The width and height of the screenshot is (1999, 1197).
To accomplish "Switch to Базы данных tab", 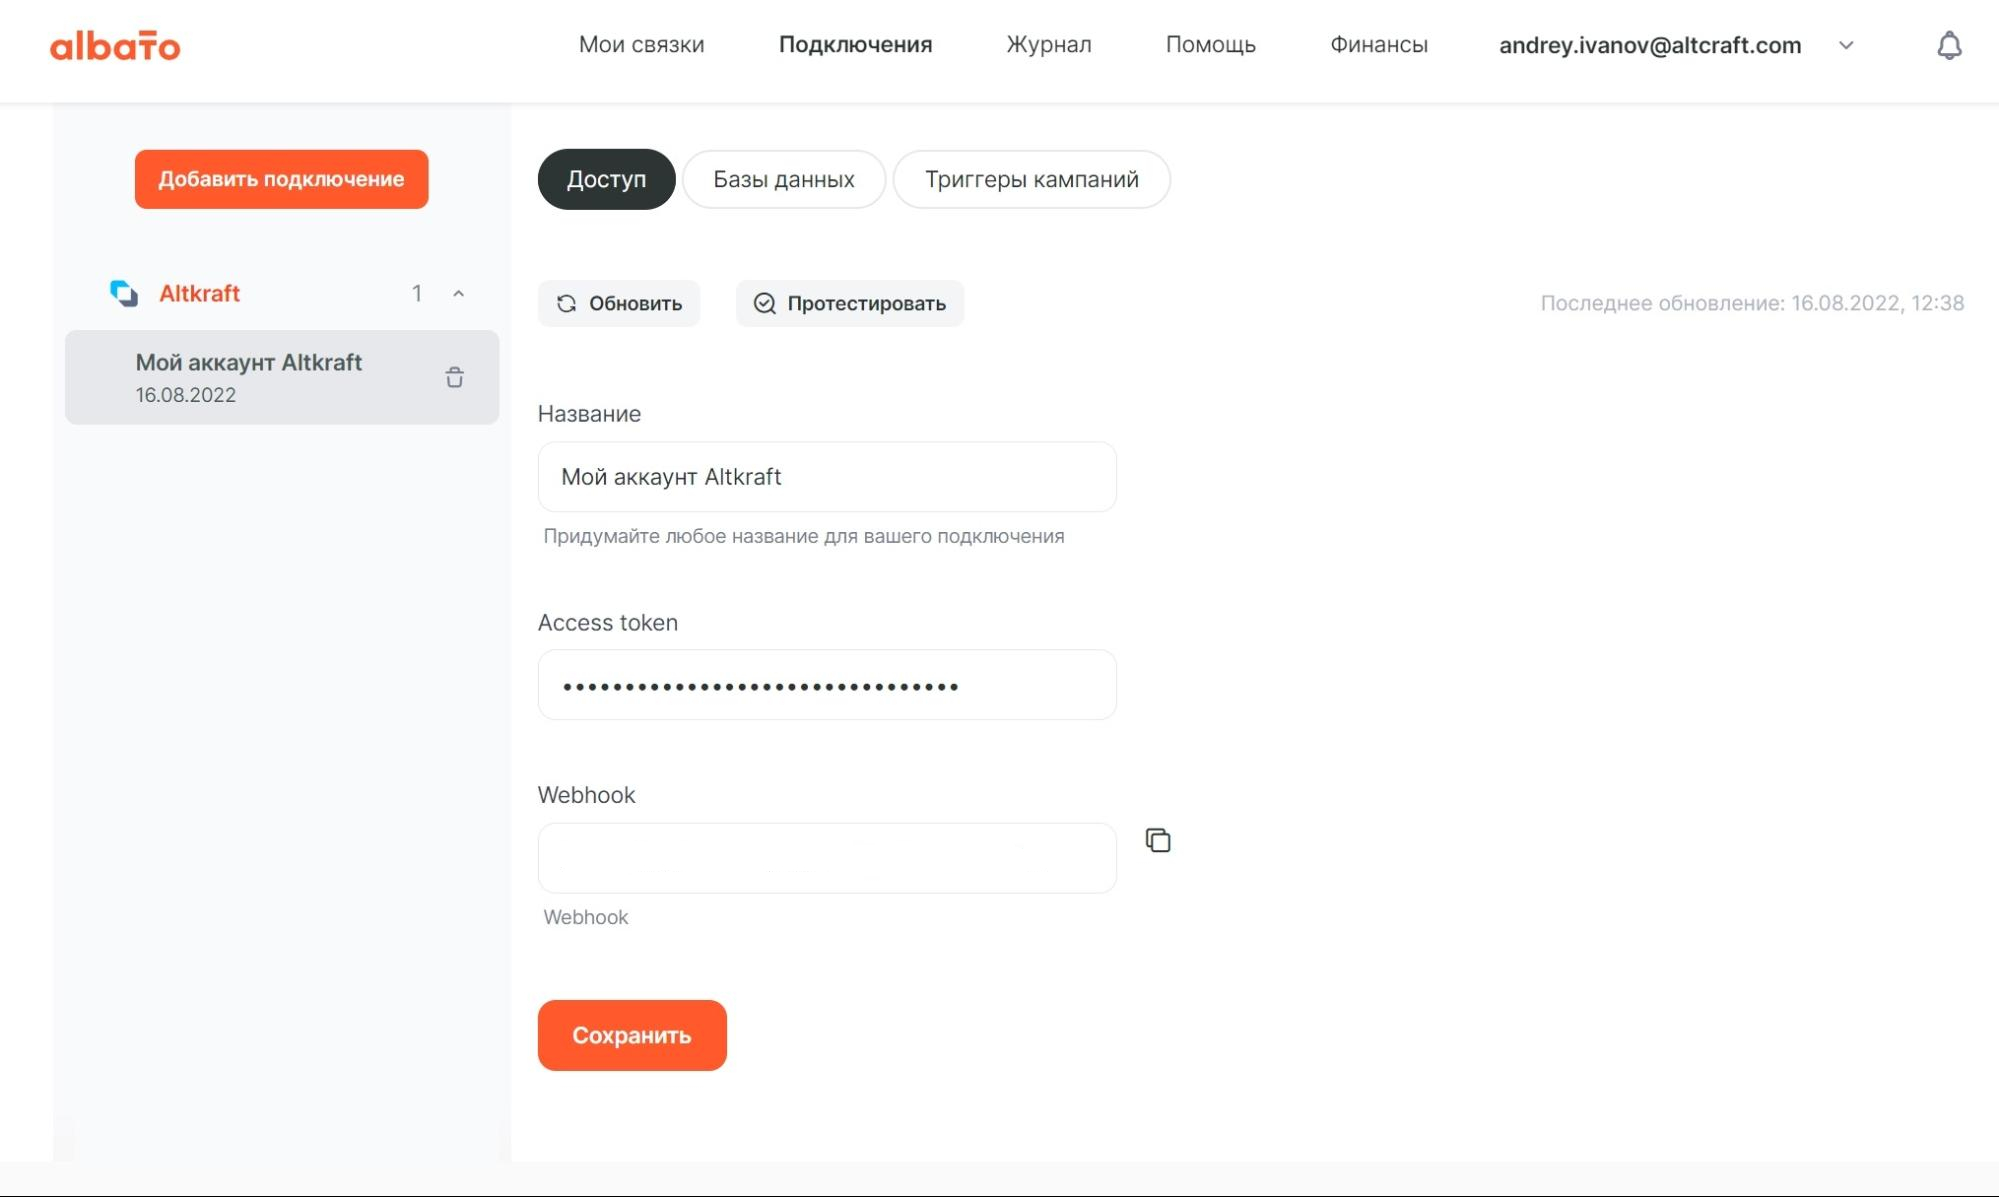I will tap(784, 179).
